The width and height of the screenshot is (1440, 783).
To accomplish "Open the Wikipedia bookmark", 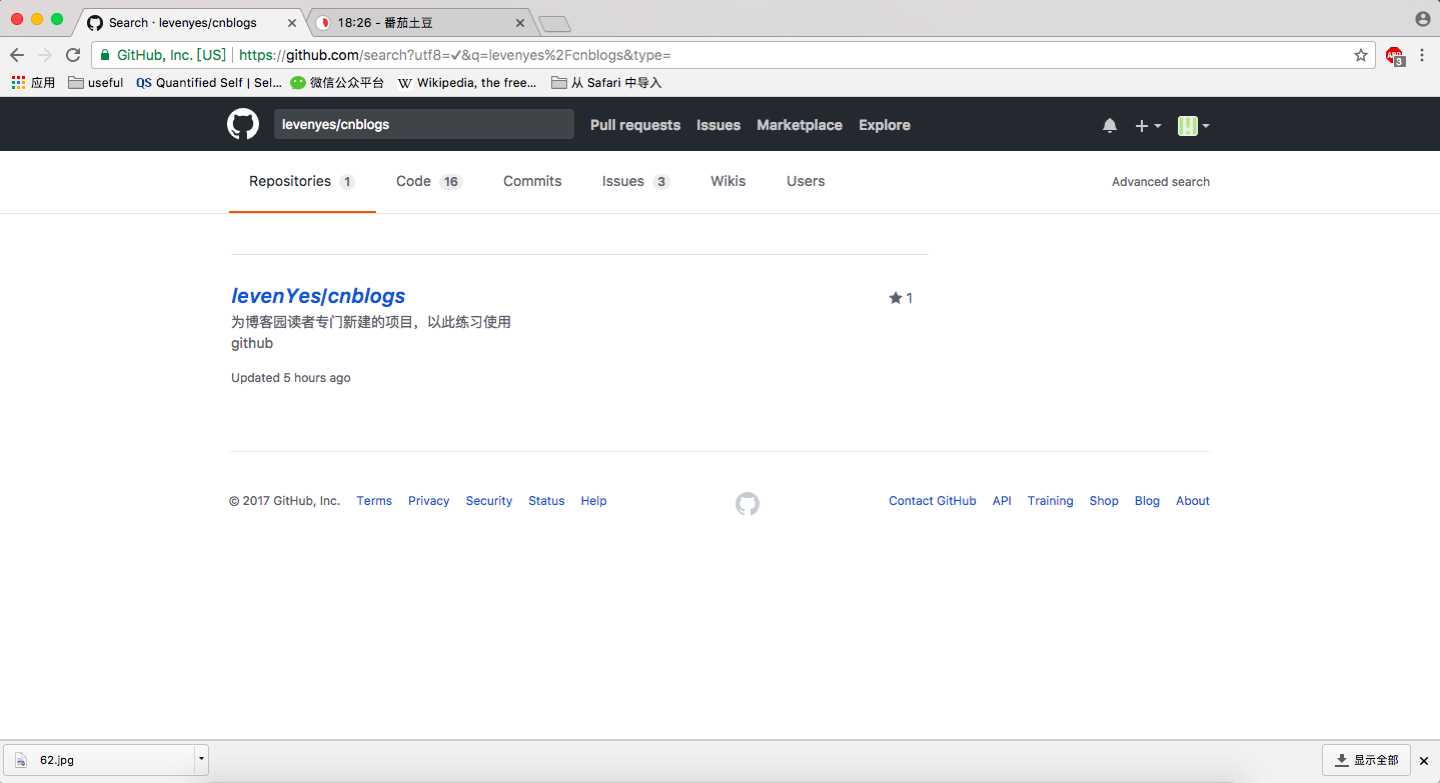I will (x=467, y=82).
